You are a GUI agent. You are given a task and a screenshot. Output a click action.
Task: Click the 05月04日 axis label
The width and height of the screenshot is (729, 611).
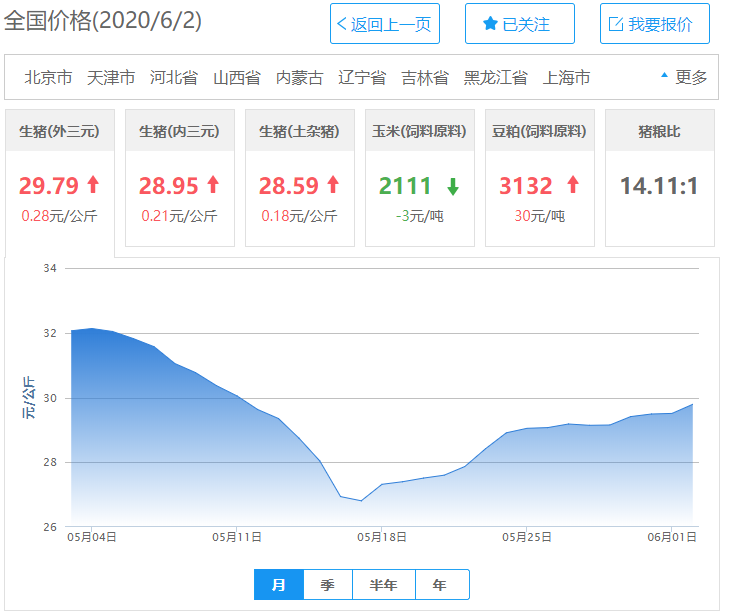coord(92,538)
